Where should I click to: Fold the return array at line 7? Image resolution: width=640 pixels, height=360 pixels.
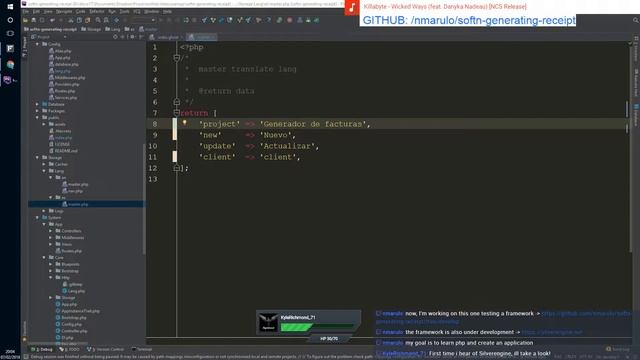click(177, 113)
